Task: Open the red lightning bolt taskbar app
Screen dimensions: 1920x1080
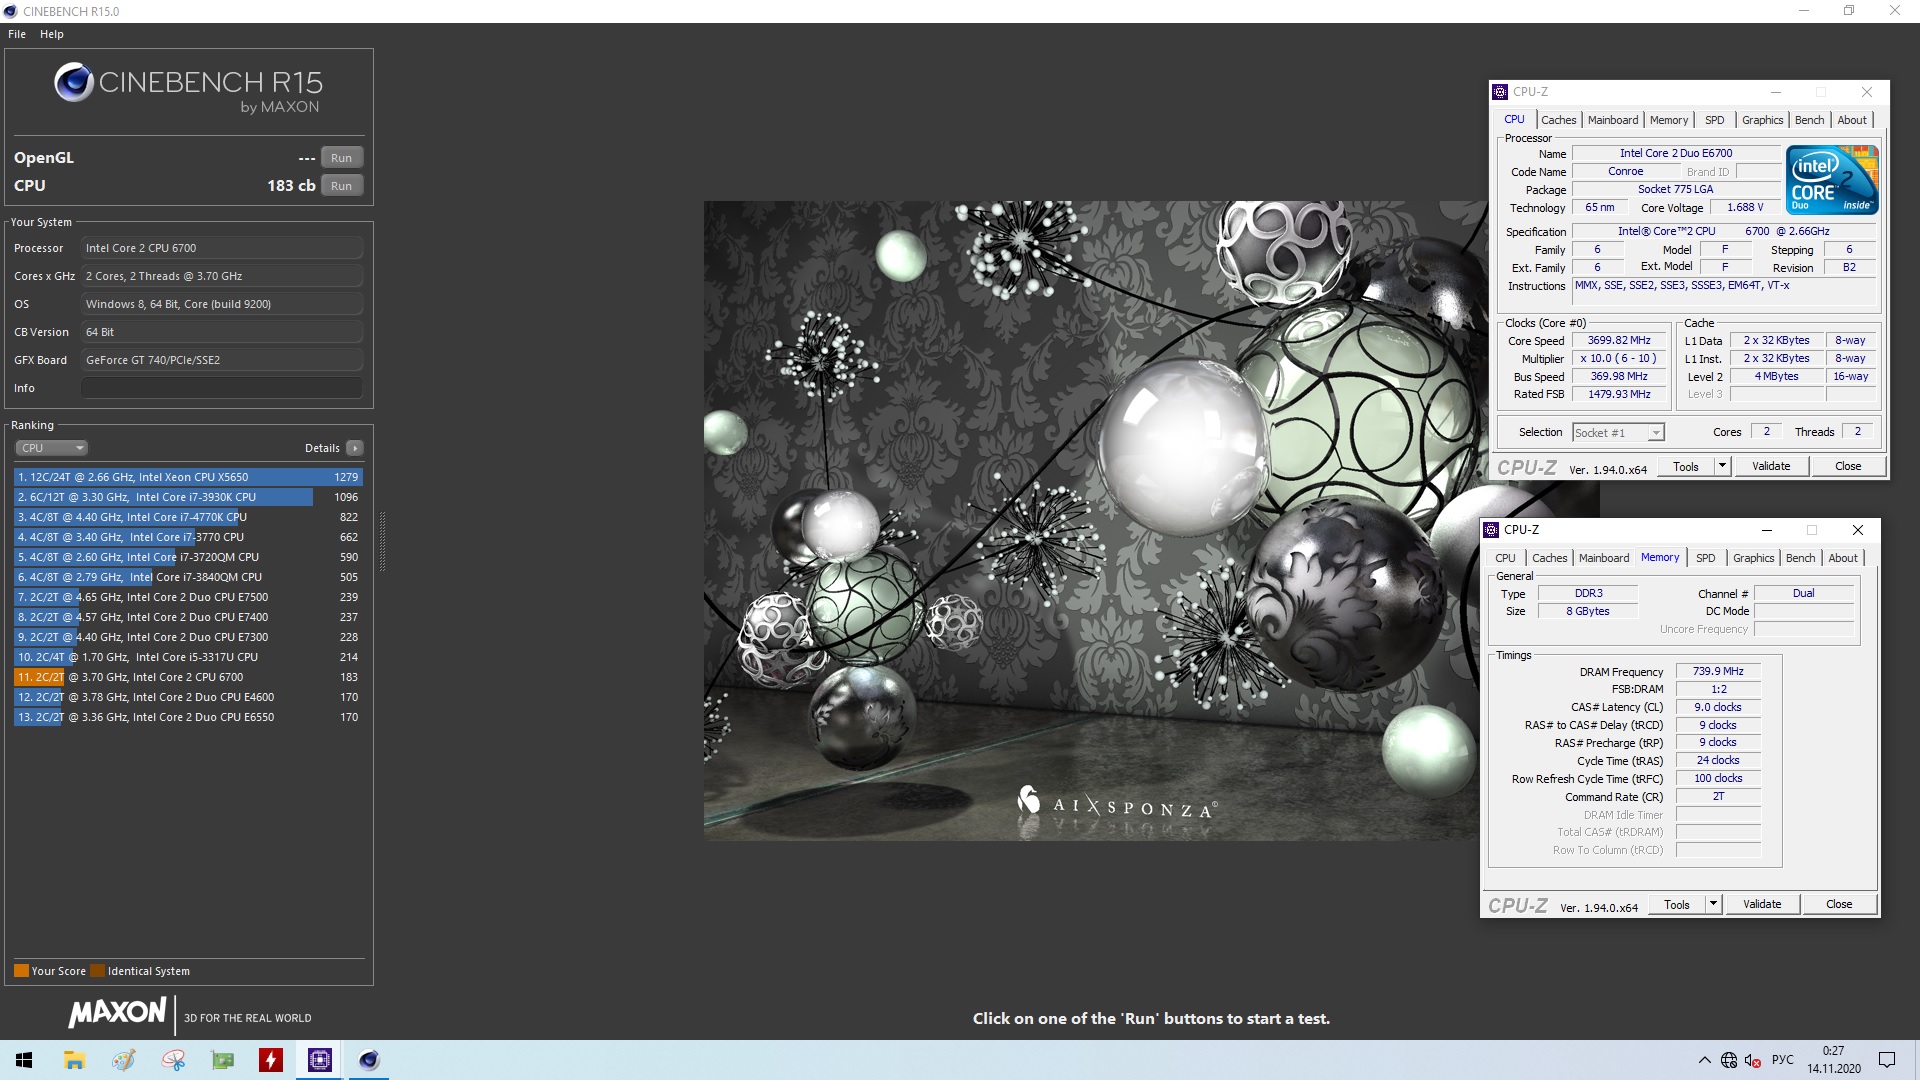Action: tap(271, 1060)
